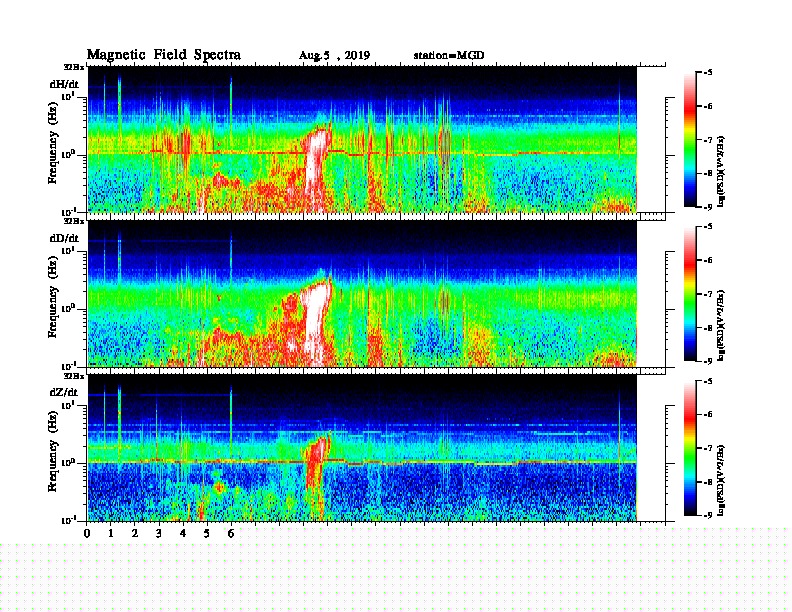792x612 pixels.
Task: Click hour '6' on the time axis
Action: coord(231,533)
